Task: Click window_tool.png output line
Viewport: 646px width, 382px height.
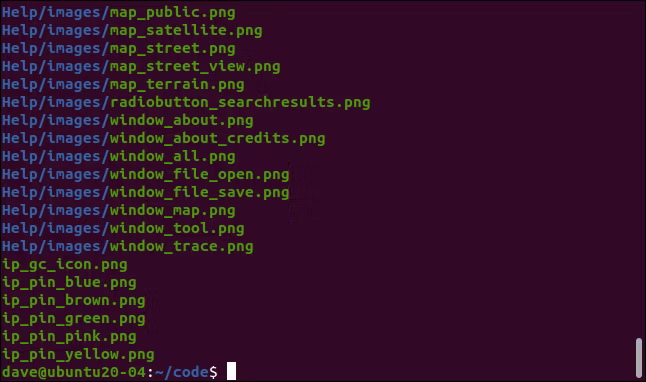Action: click(x=123, y=229)
